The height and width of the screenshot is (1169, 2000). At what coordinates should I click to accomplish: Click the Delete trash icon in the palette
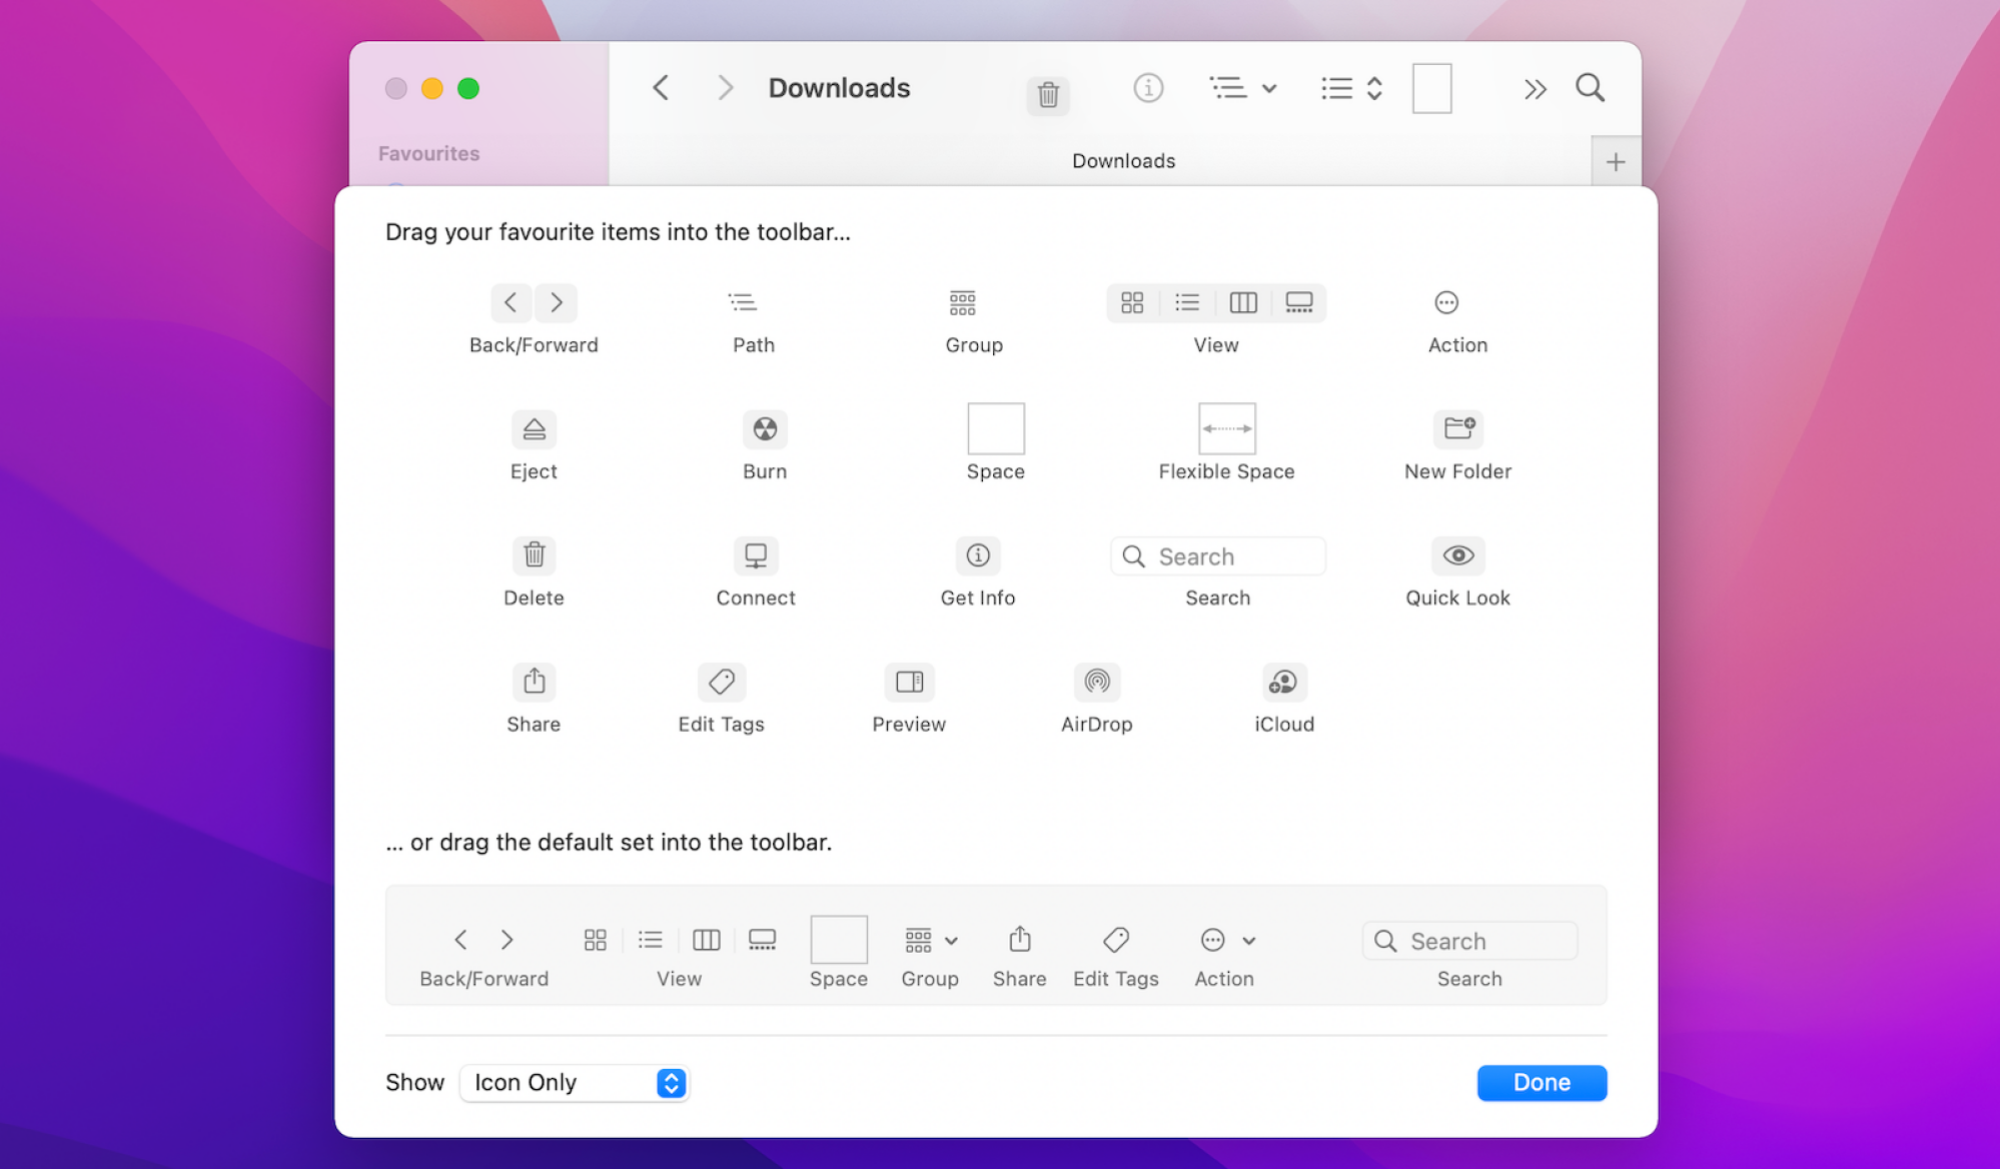534,555
